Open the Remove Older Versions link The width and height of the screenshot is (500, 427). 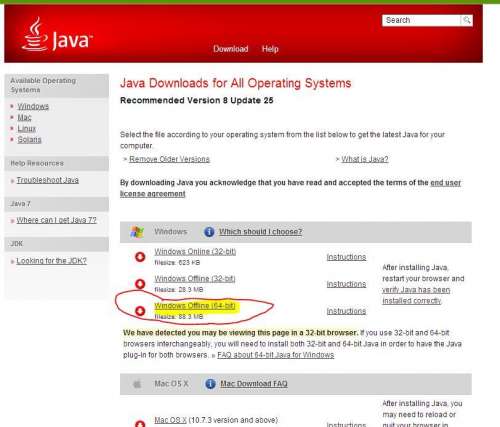[169, 159]
